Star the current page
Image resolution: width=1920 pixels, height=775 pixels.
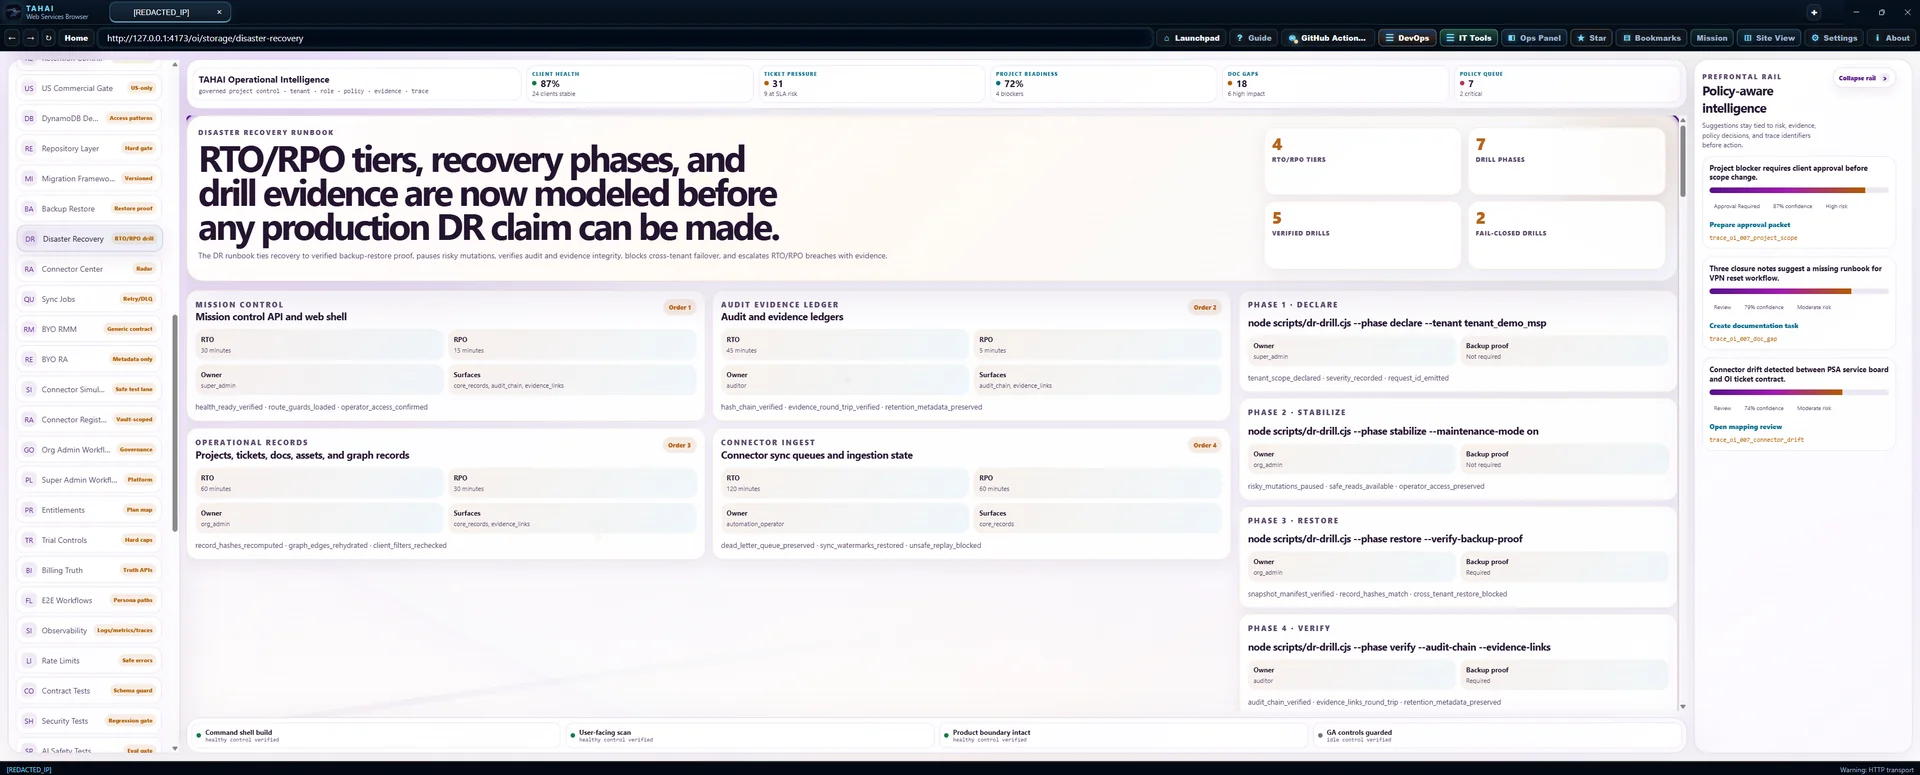point(1590,38)
